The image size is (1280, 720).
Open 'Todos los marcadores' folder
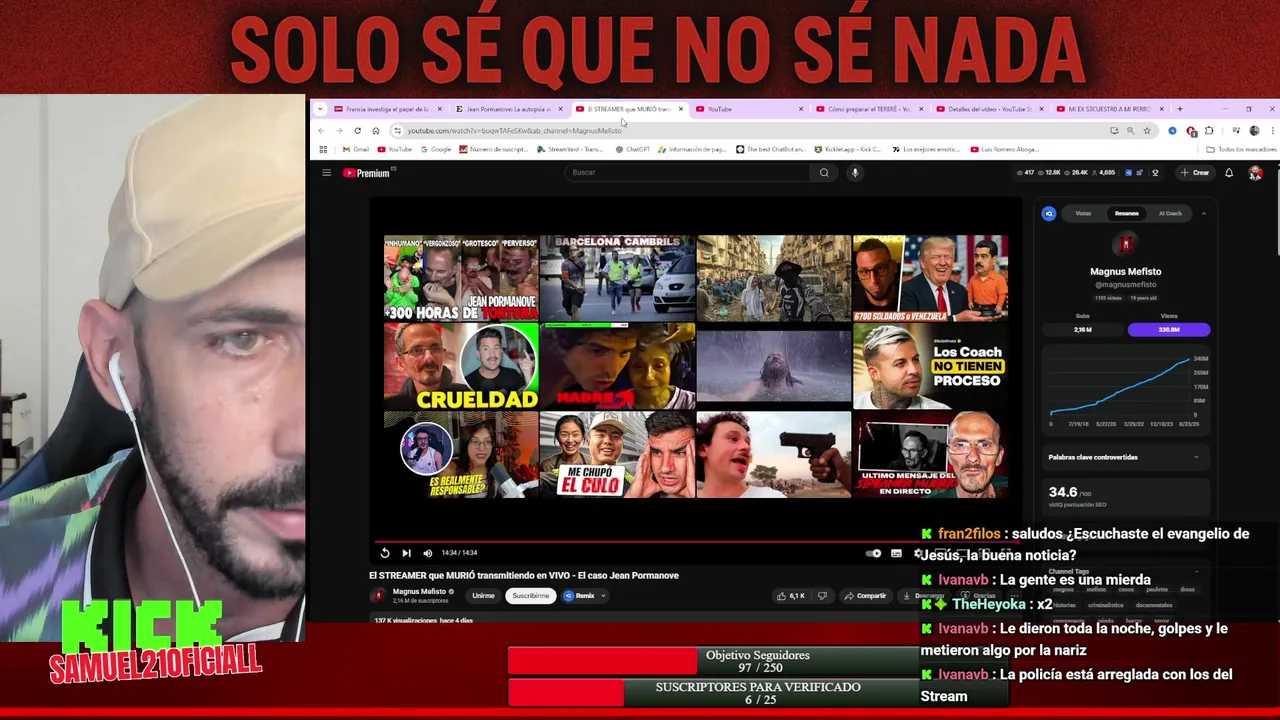pyautogui.click(x=1240, y=149)
